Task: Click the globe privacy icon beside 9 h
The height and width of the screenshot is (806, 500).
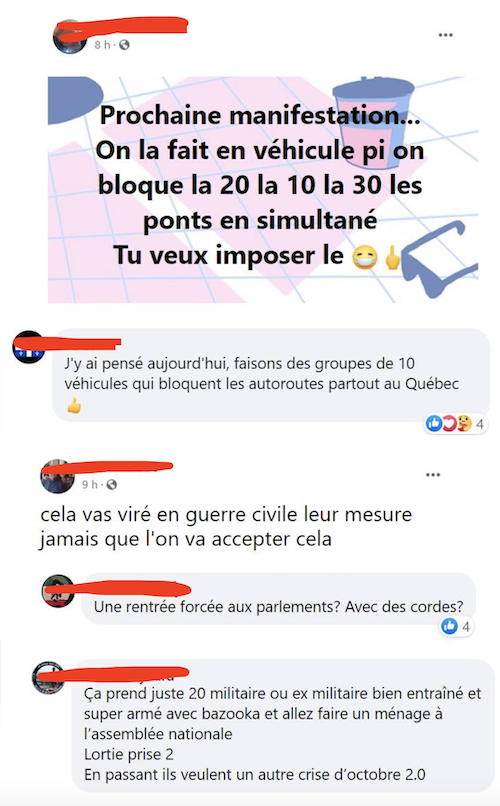Action: (x=112, y=485)
